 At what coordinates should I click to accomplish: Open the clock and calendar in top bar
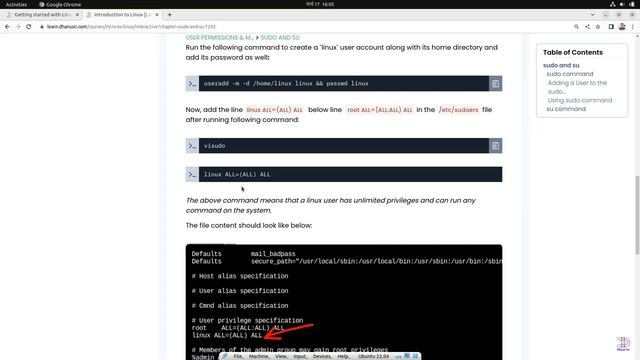(x=320, y=4)
